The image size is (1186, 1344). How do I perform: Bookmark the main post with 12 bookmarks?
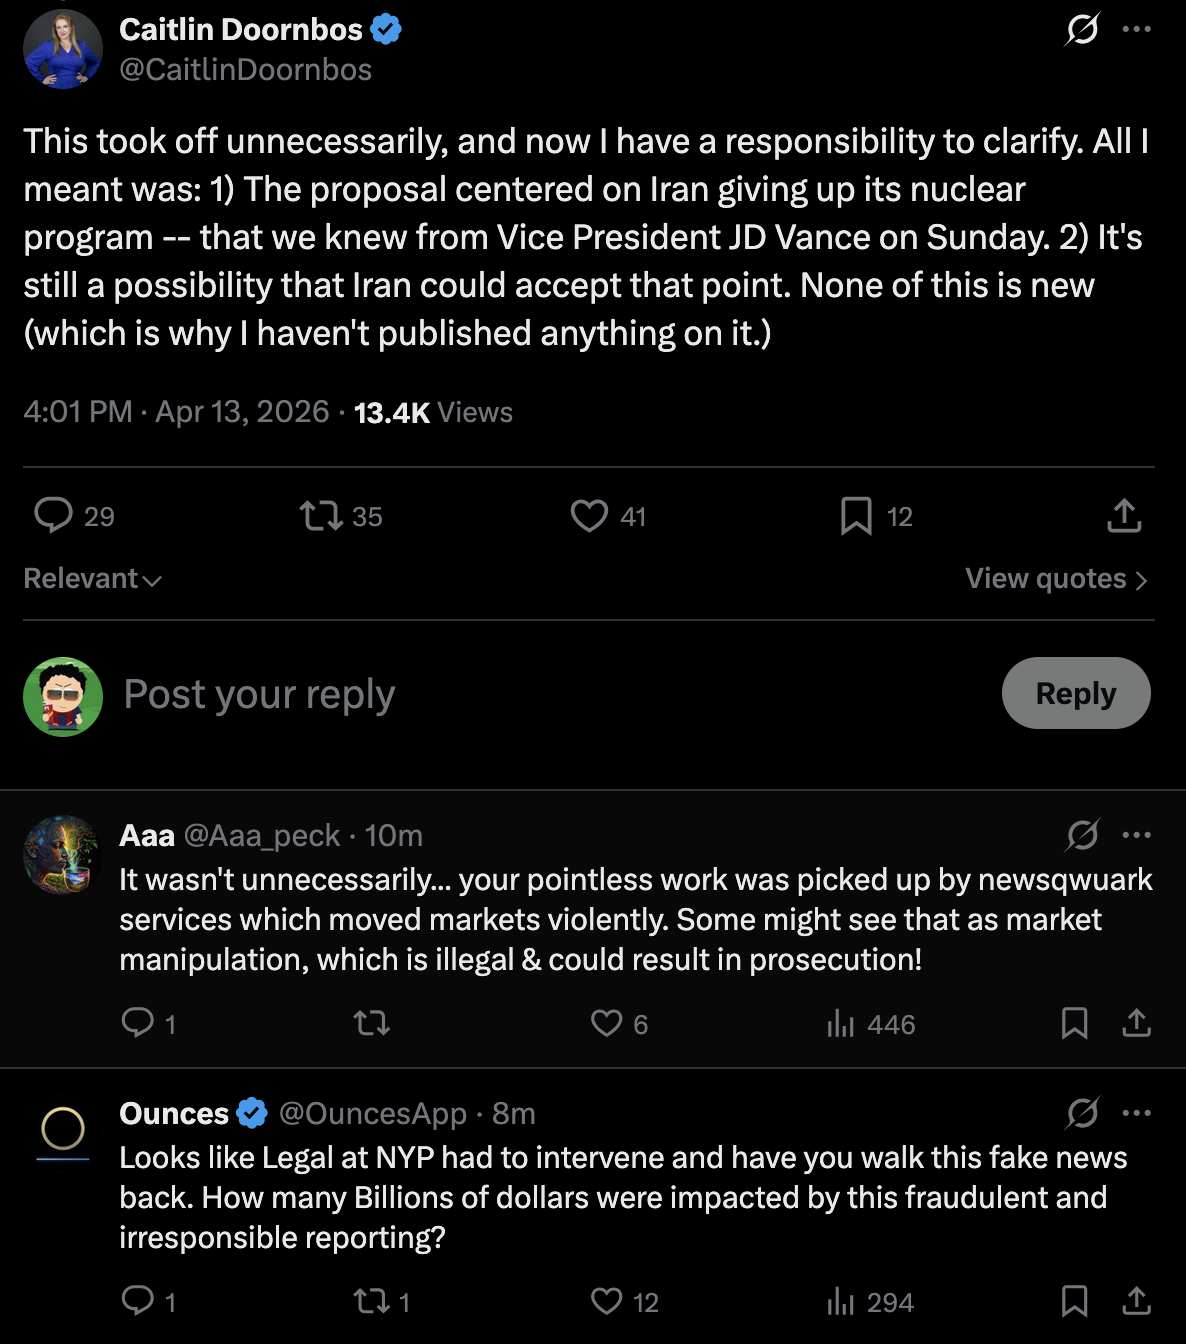(x=856, y=515)
